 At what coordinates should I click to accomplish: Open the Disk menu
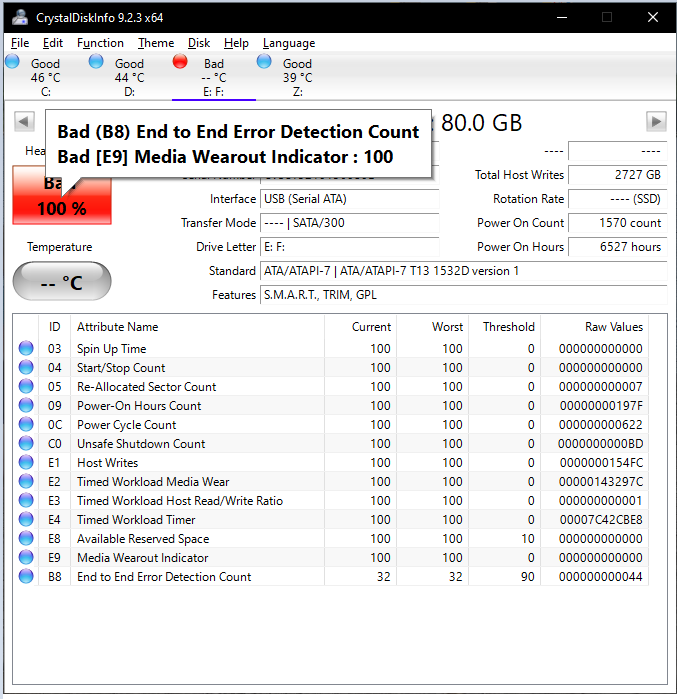click(x=199, y=43)
